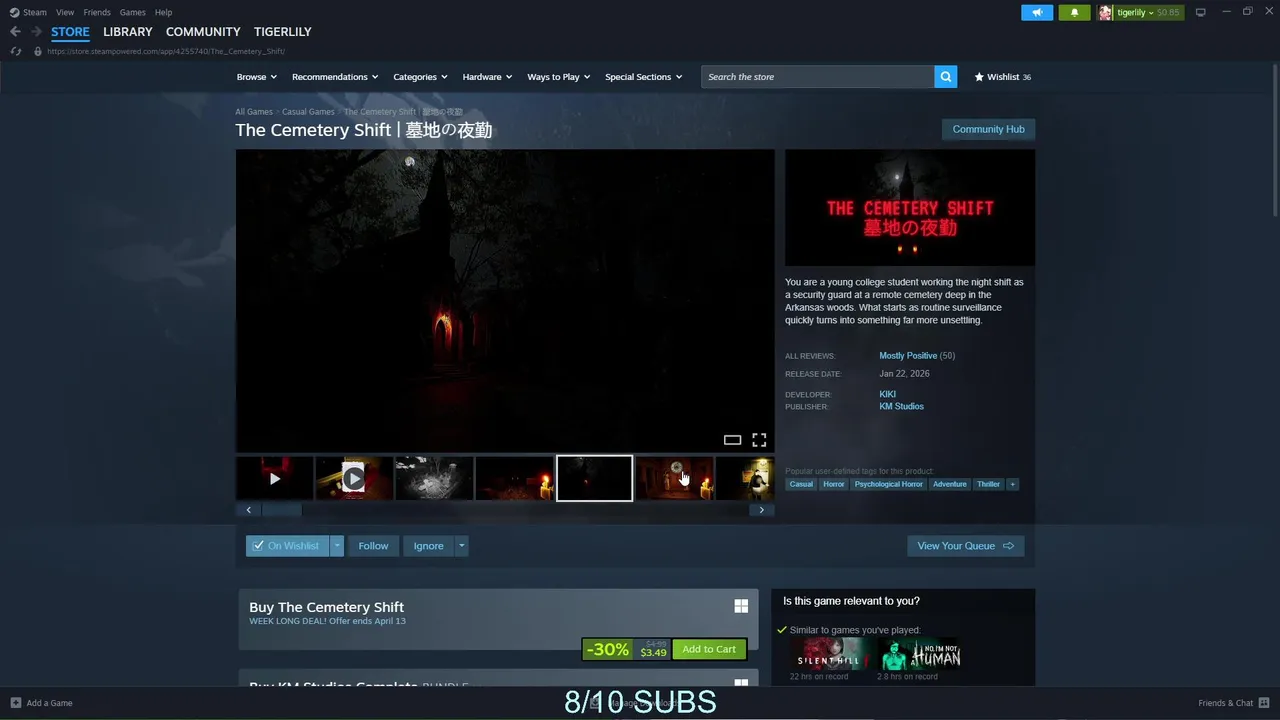Image resolution: width=1280 pixels, height=720 pixels.
Task: Open the Ignore options dropdown arrow
Action: [x=461, y=546]
